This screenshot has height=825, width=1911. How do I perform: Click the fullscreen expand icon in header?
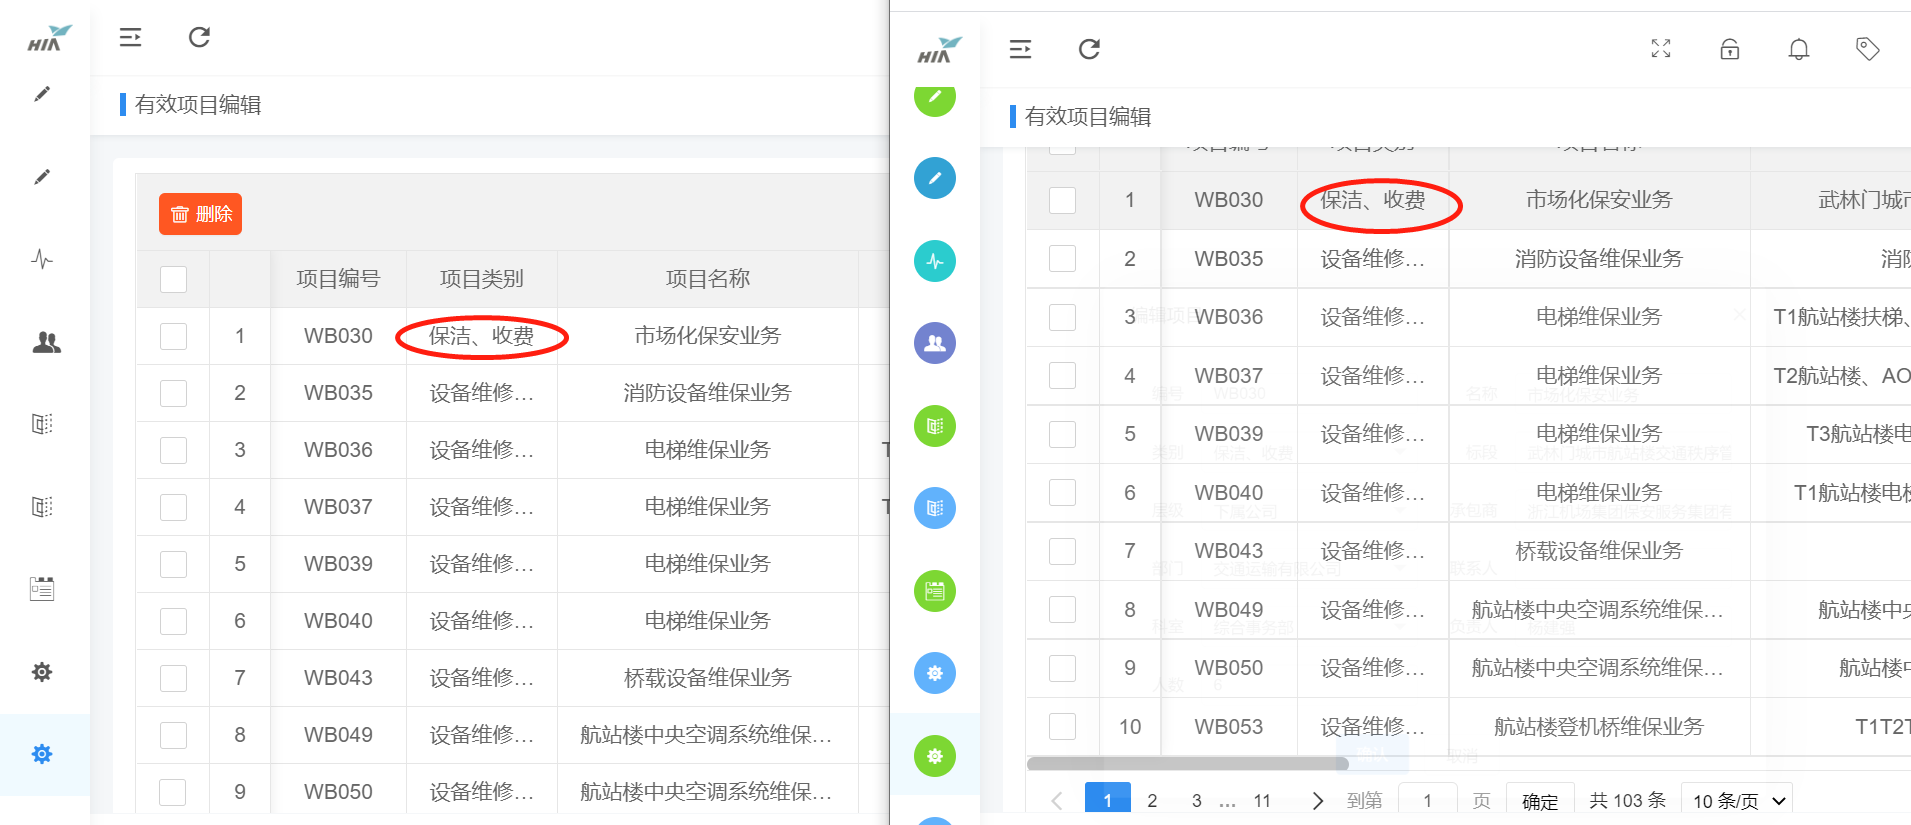point(1660,49)
